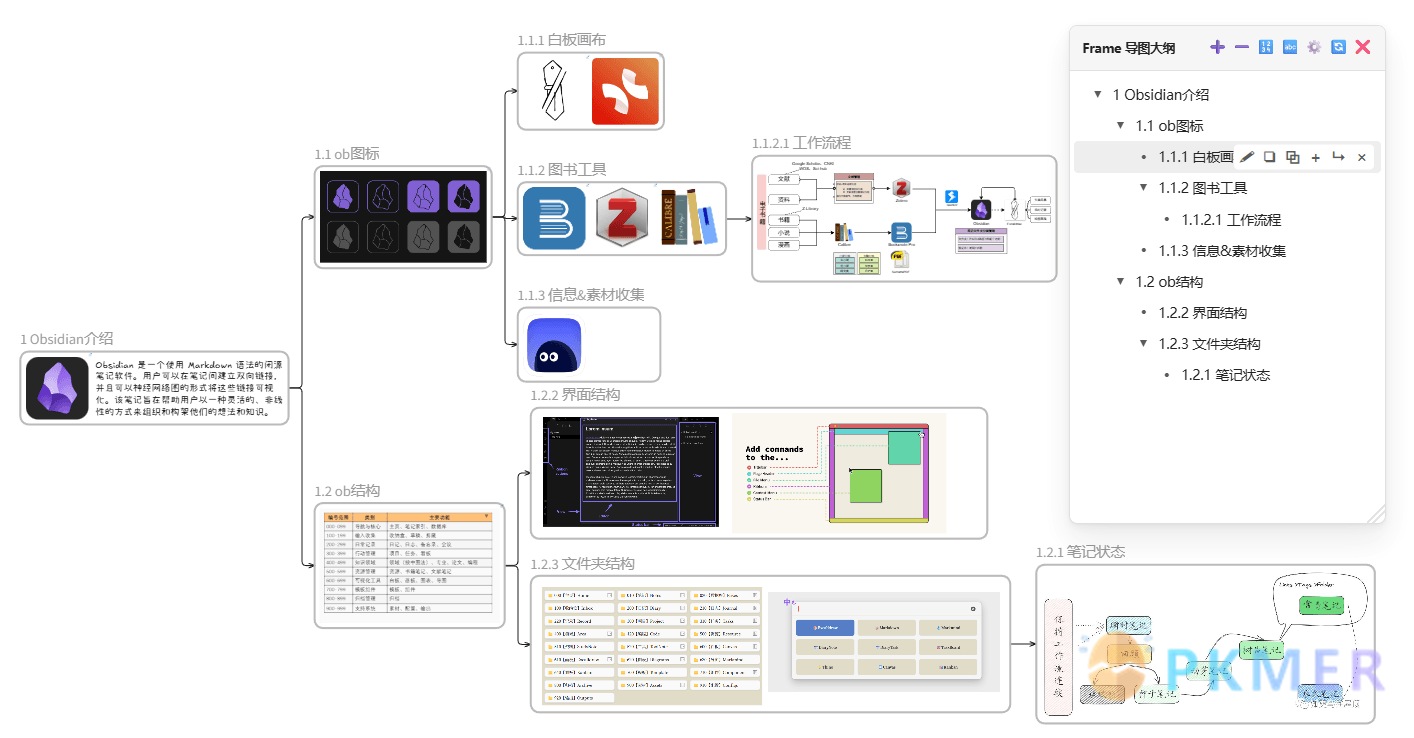Select outline row 1.1.2 图书工具
1414x738 pixels.
pyautogui.click(x=1203, y=188)
